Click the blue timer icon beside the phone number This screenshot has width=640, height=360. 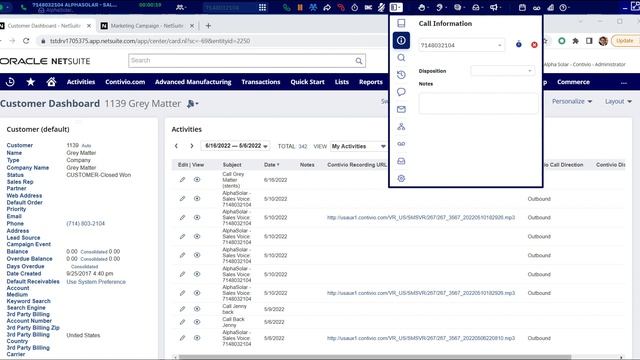pyautogui.click(x=518, y=44)
